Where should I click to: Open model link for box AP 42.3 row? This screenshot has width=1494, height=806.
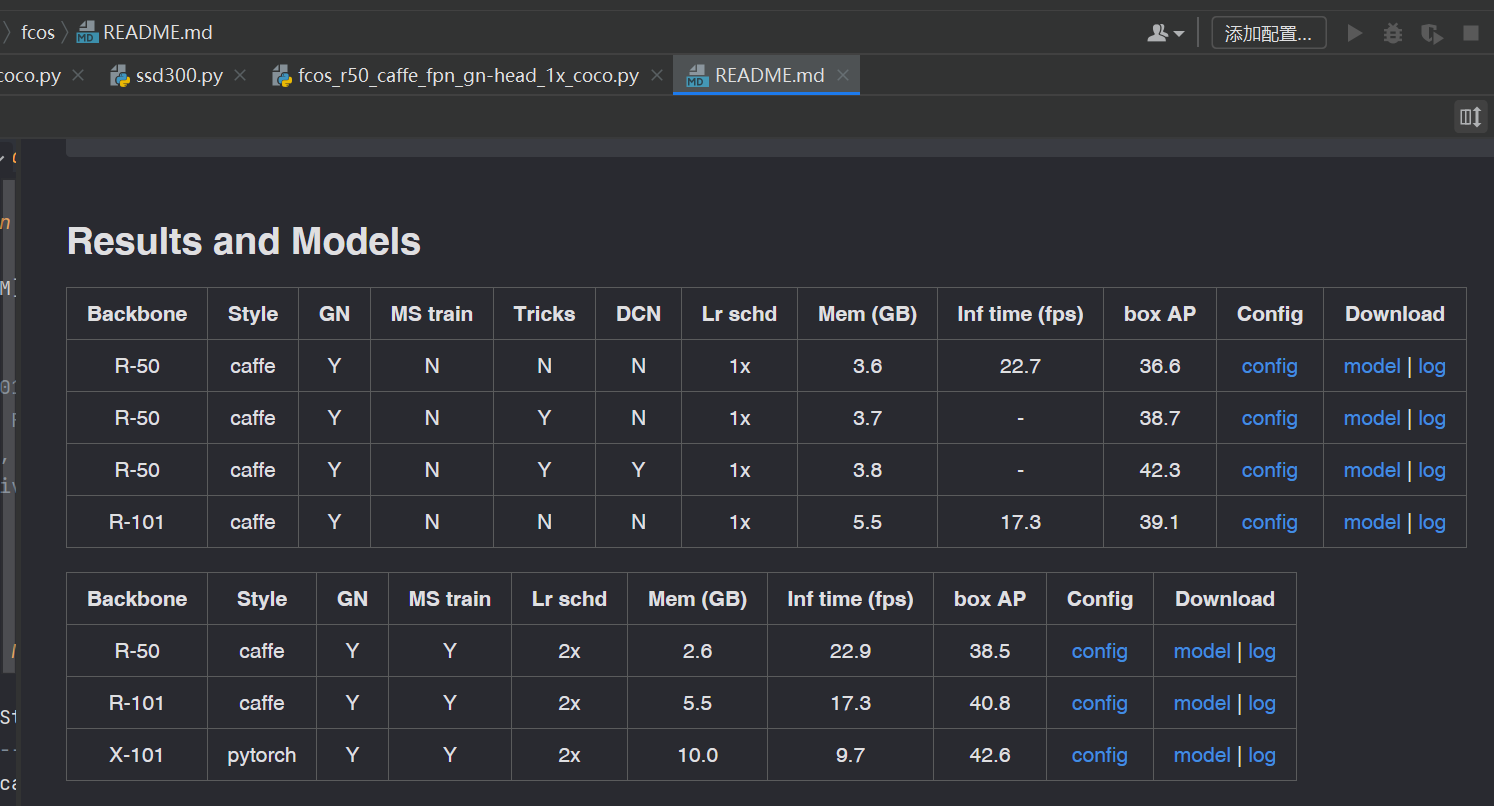tap(1372, 470)
